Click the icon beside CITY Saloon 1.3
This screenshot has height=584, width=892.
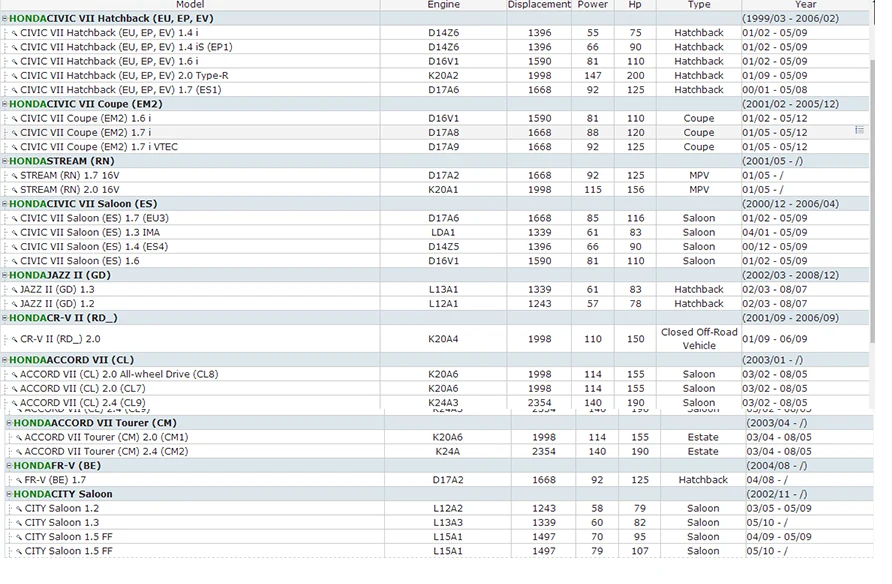point(19,523)
